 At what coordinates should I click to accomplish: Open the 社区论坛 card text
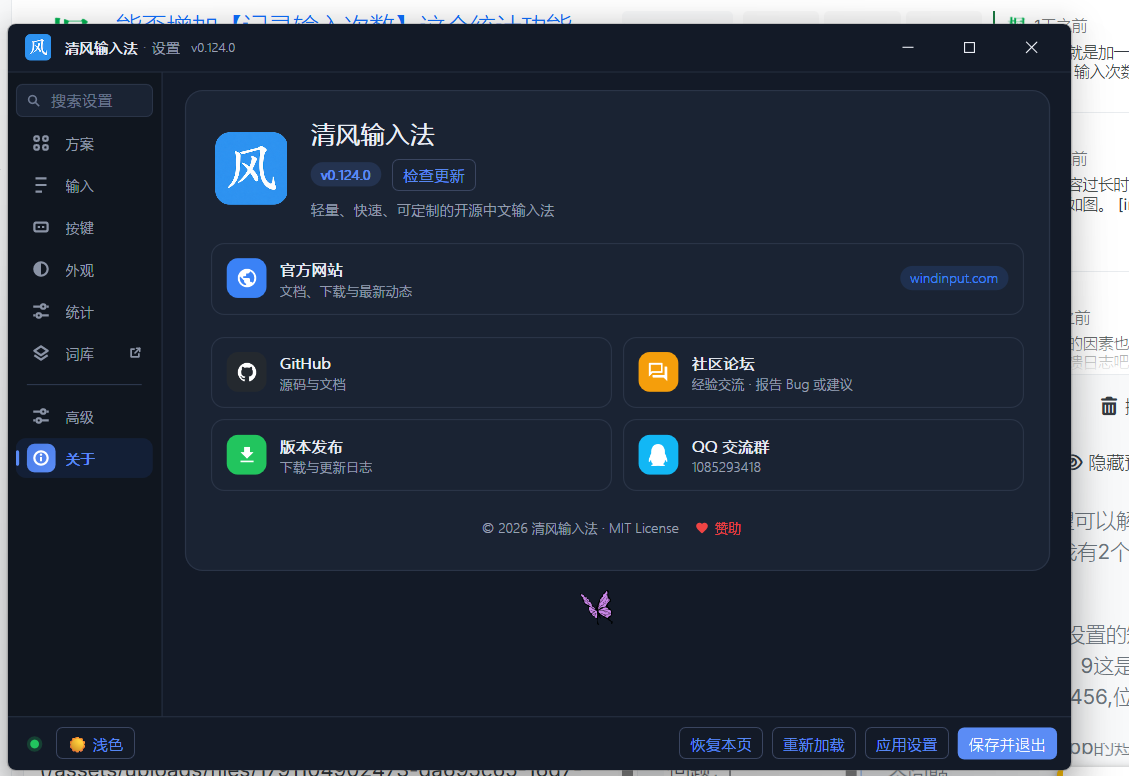[x=772, y=374]
